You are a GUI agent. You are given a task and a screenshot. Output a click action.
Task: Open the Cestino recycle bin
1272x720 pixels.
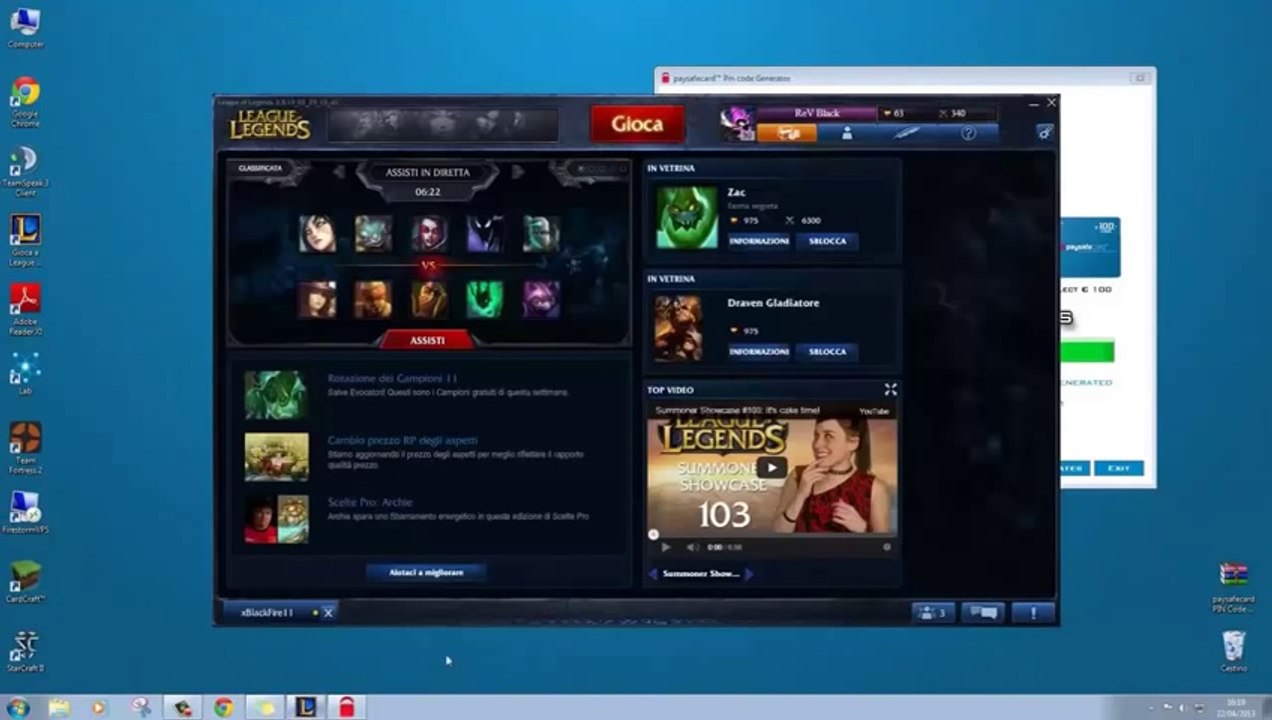pyautogui.click(x=1233, y=651)
